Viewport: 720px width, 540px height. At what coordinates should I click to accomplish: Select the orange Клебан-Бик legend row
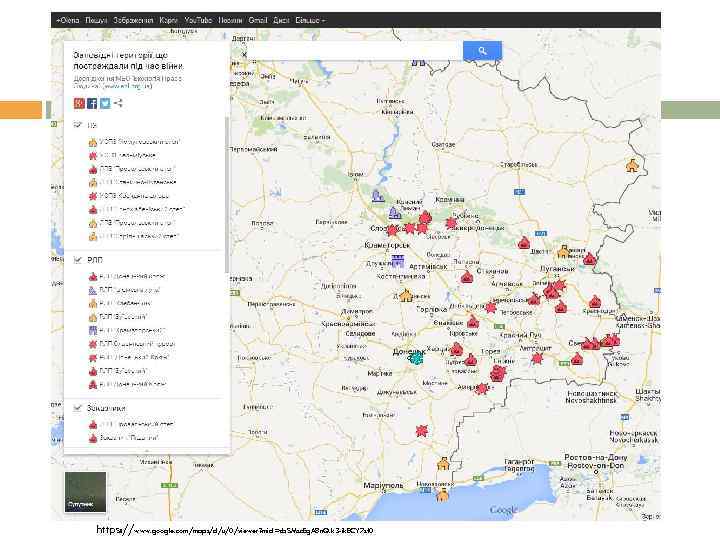click(119, 303)
